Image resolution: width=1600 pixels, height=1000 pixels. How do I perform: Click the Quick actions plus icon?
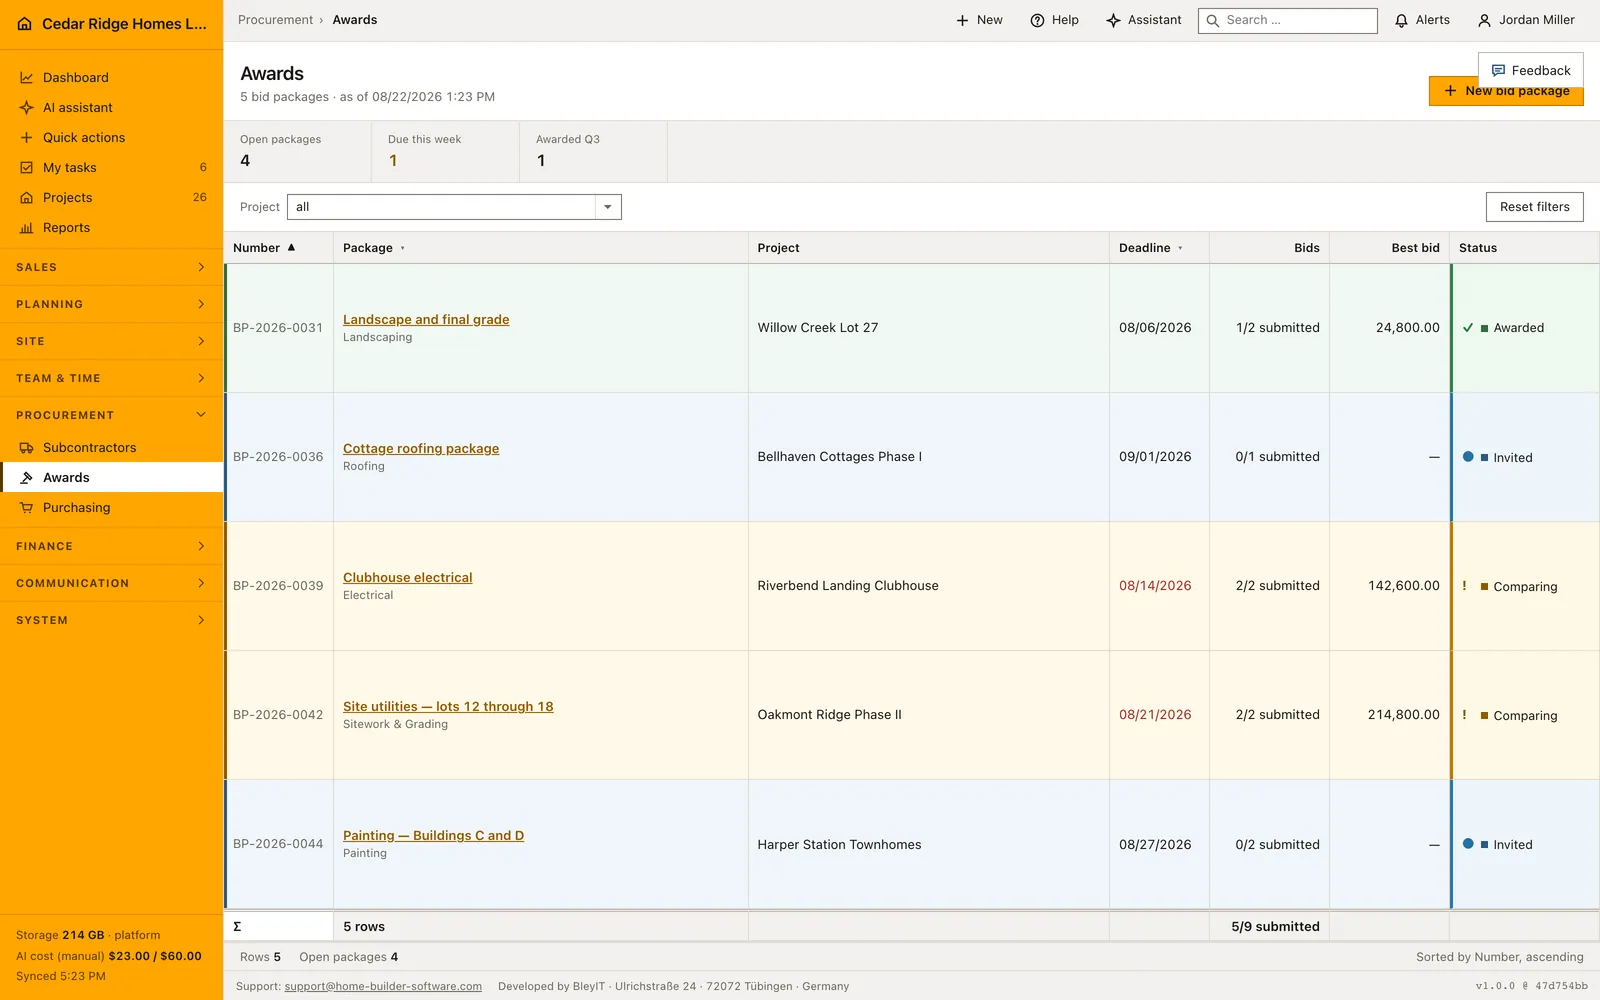point(27,137)
